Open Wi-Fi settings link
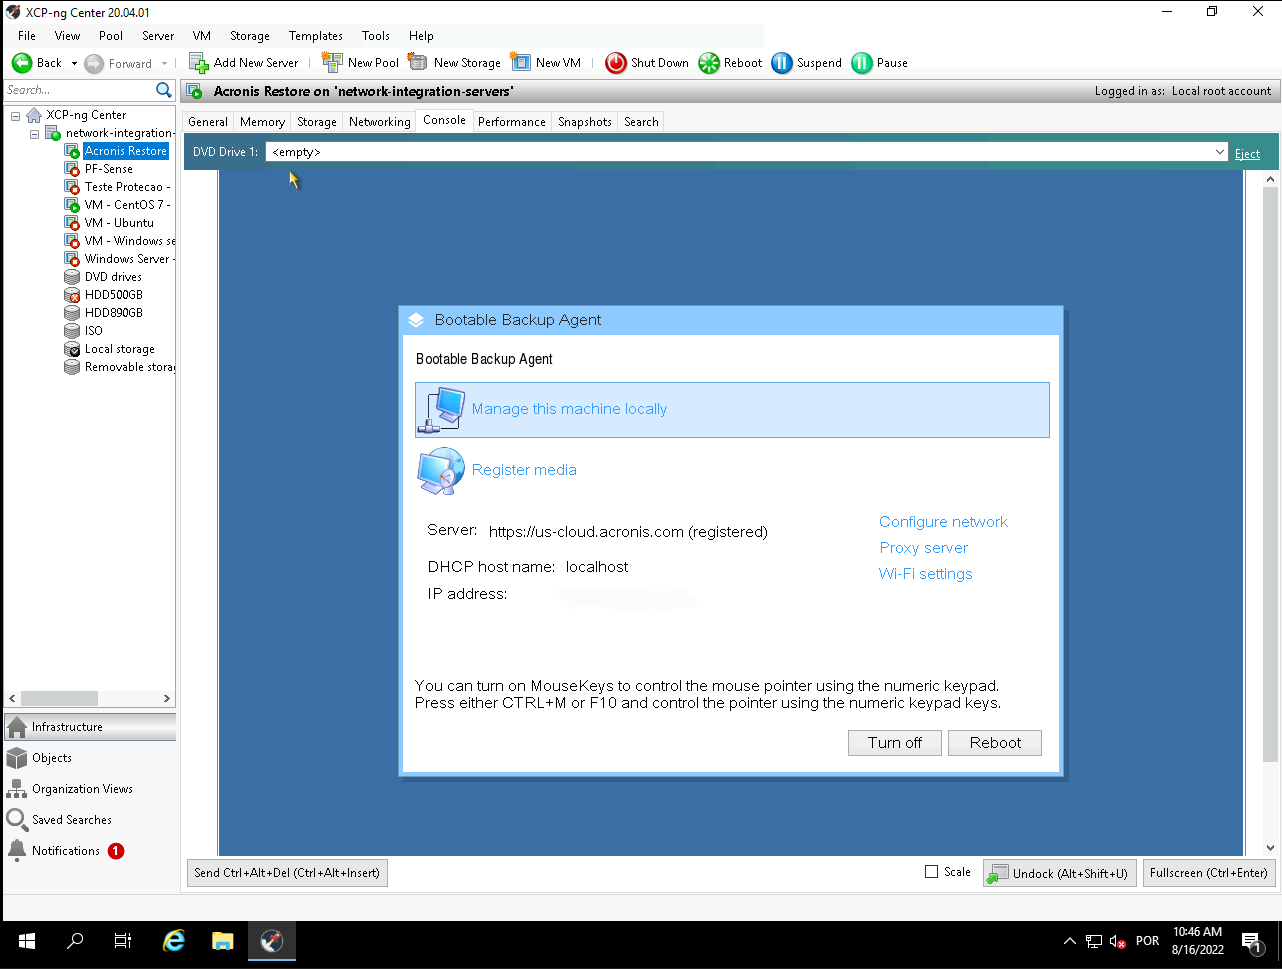 tap(926, 574)
